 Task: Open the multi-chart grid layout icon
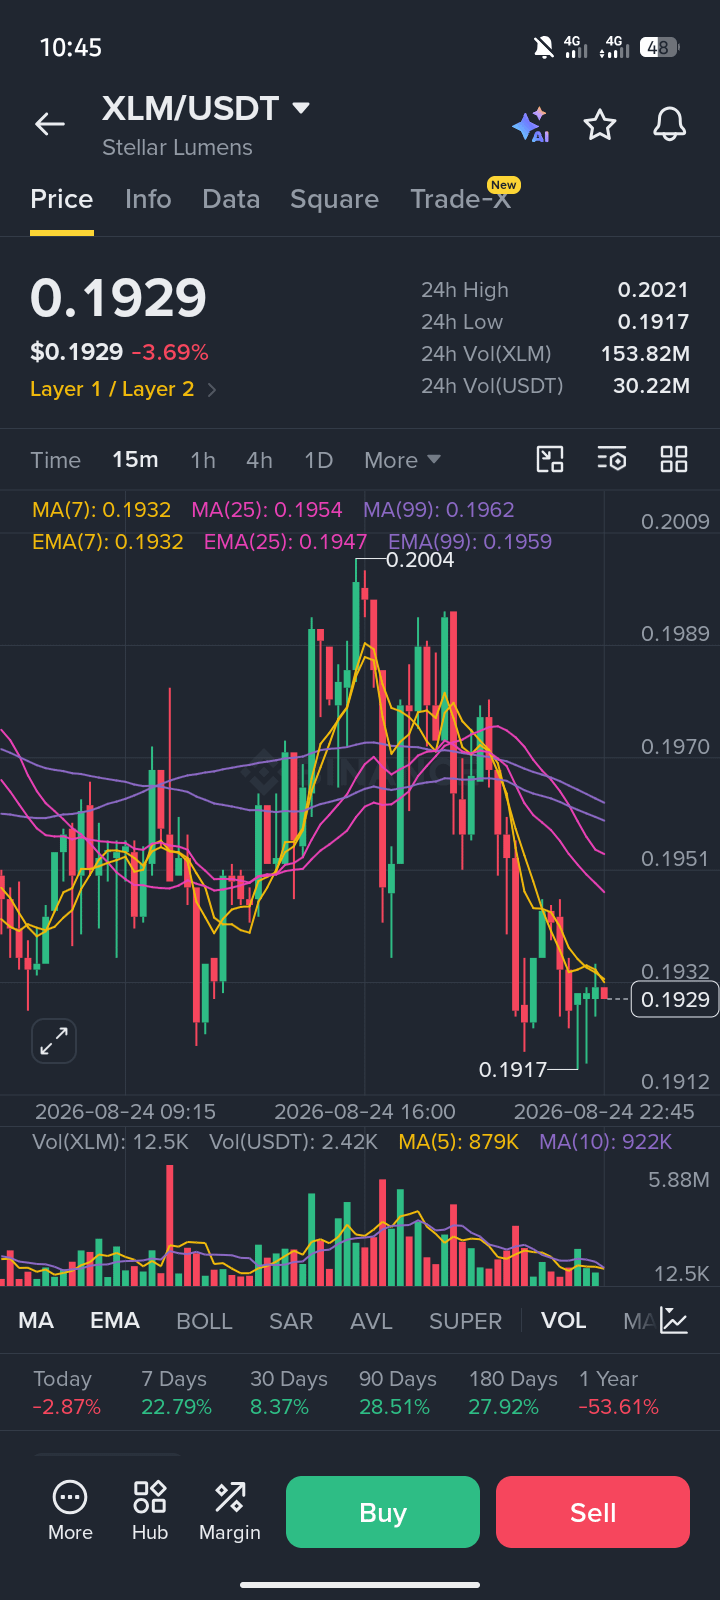coord(674,459)
